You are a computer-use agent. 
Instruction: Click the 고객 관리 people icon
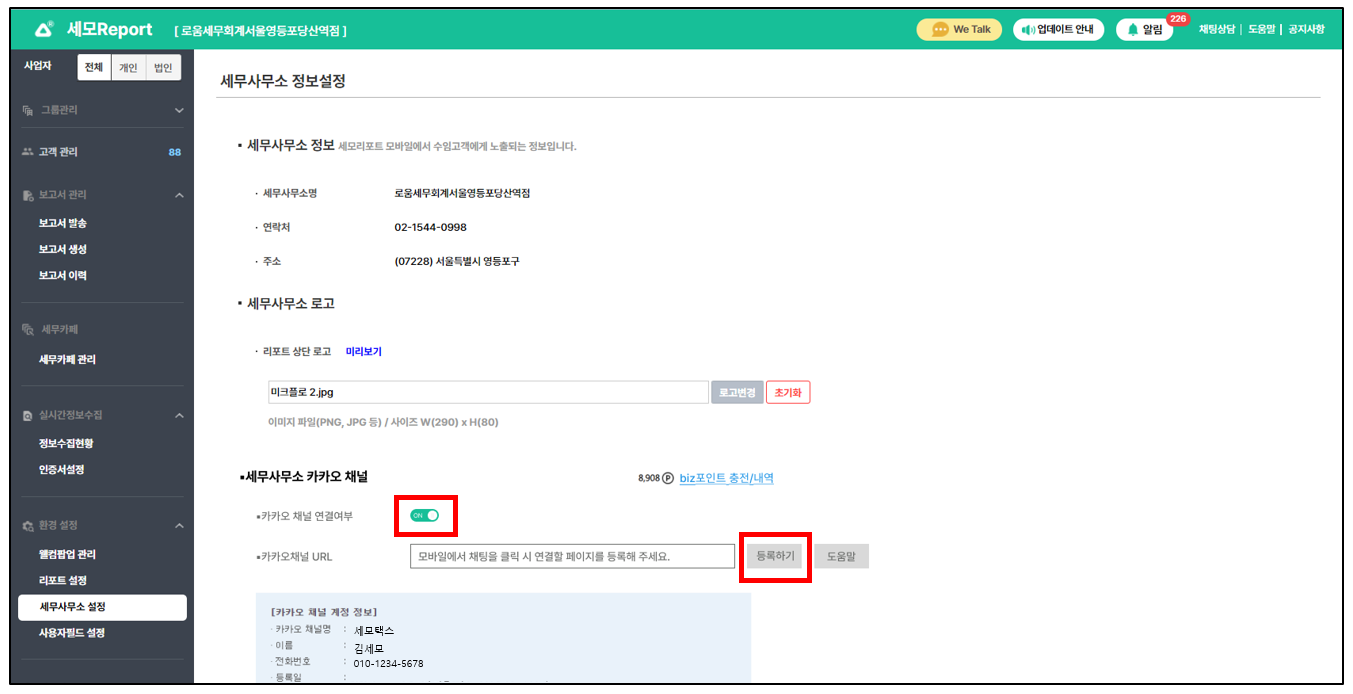click(x=27, y=152)
